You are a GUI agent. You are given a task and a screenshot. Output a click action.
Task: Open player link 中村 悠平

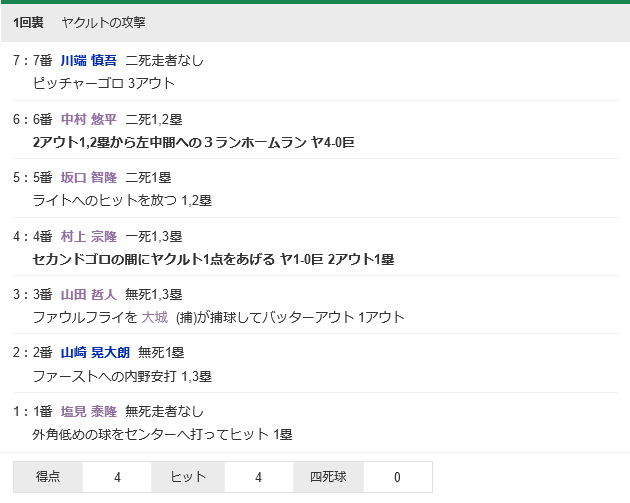[89, 119]
